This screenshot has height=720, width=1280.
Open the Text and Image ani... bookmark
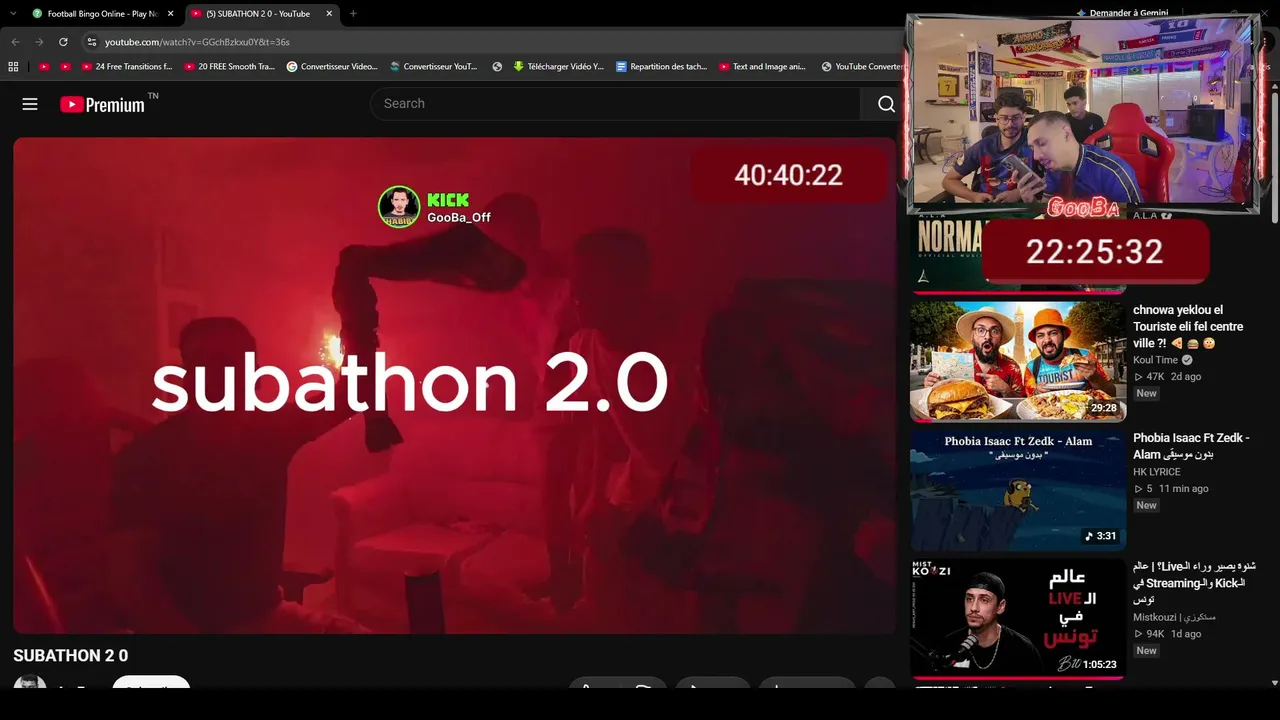pyautogui.click(x=762, y=67)
